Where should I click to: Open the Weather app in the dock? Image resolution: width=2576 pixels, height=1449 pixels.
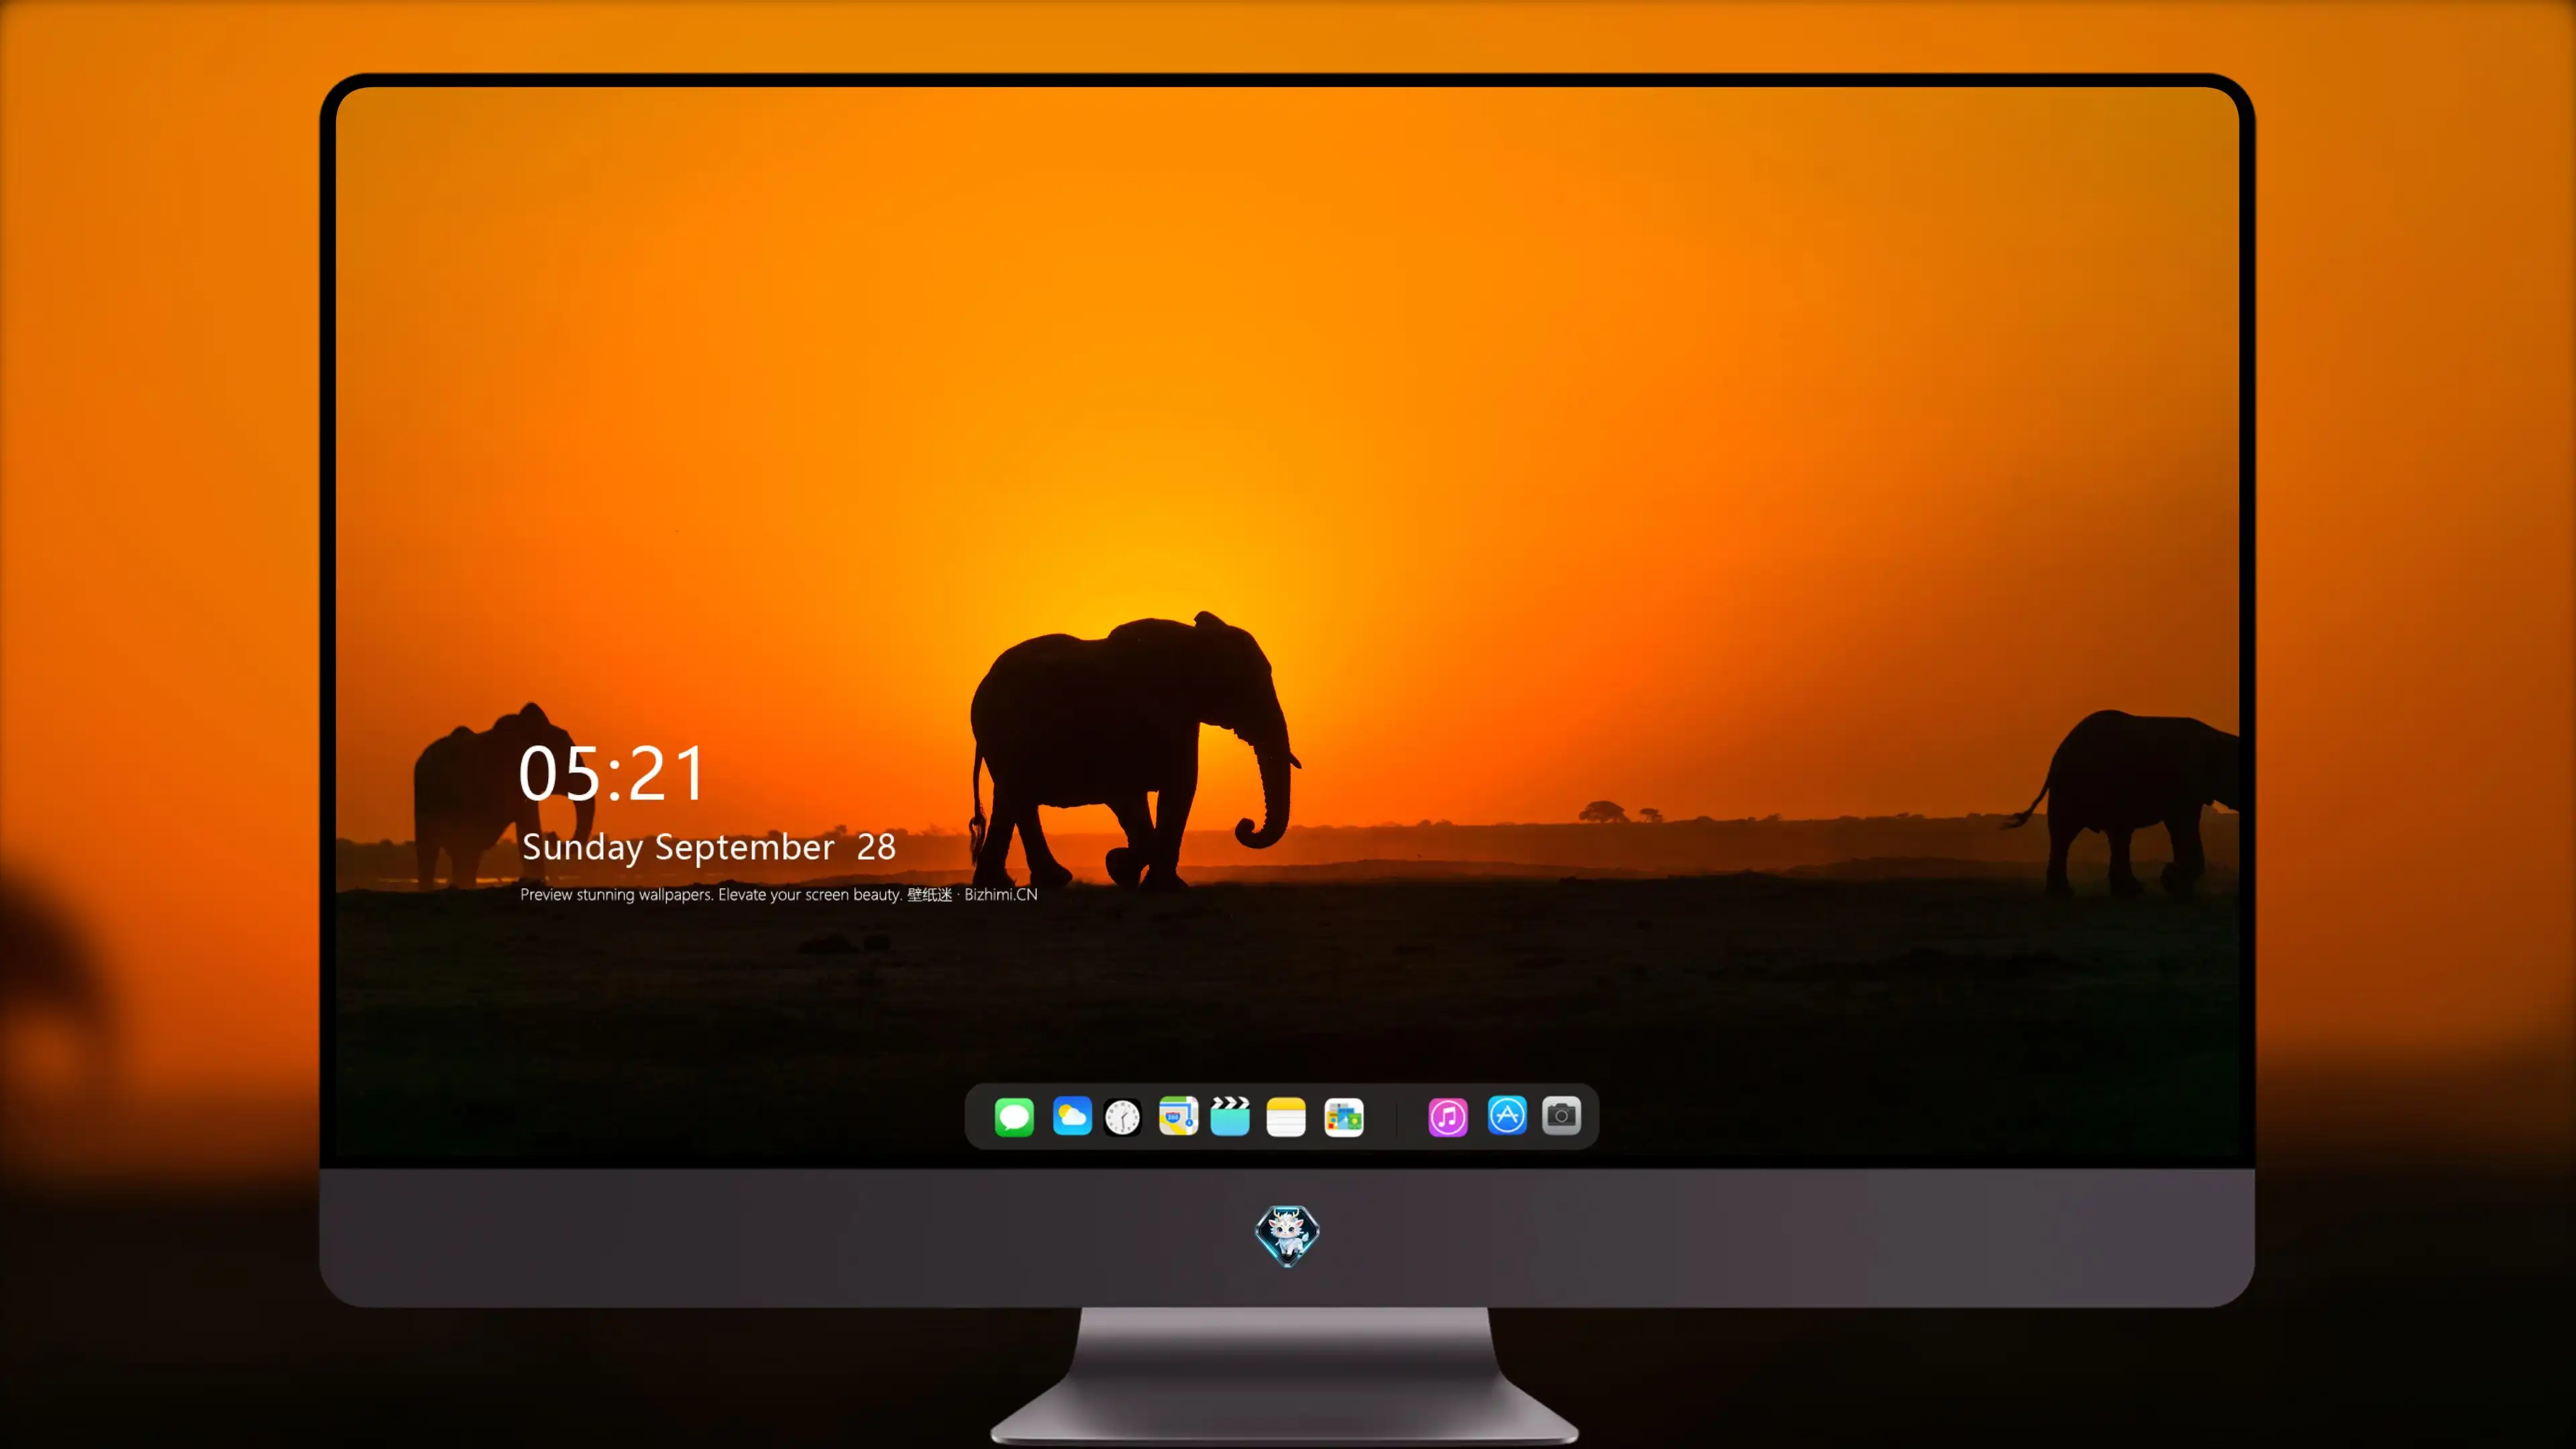[x=1072, y=1116]
